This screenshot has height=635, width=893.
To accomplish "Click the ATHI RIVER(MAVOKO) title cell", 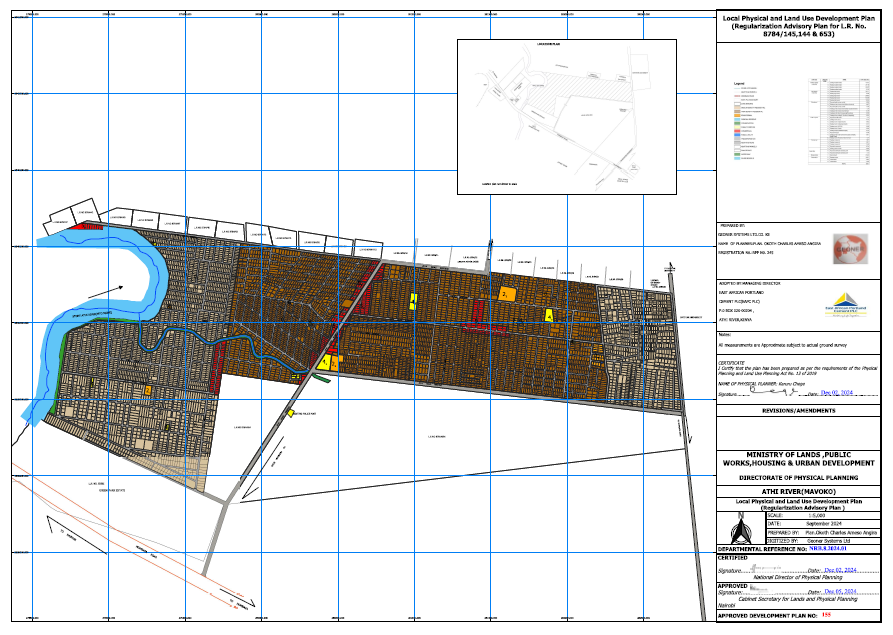I will click(798, 491).
